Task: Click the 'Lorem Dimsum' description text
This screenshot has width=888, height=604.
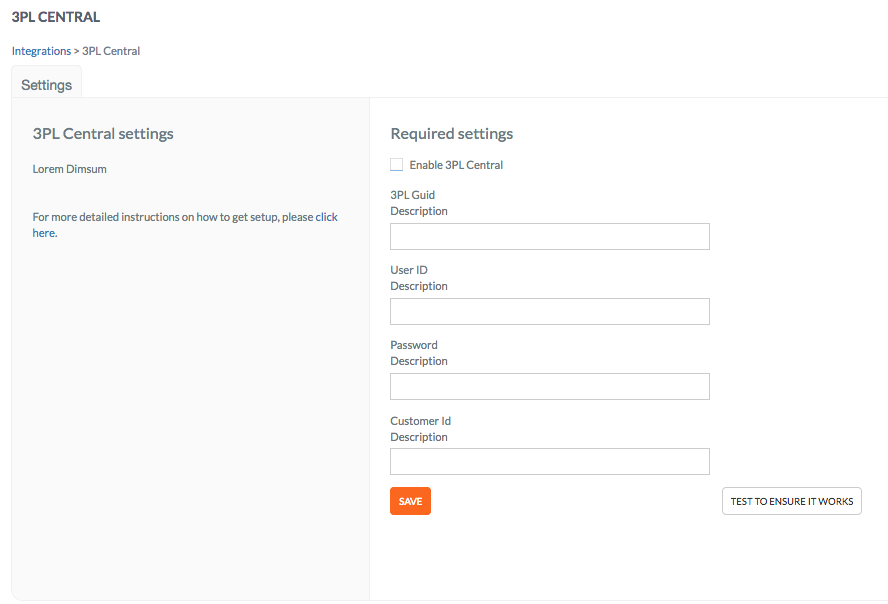Action: point(70,169)
